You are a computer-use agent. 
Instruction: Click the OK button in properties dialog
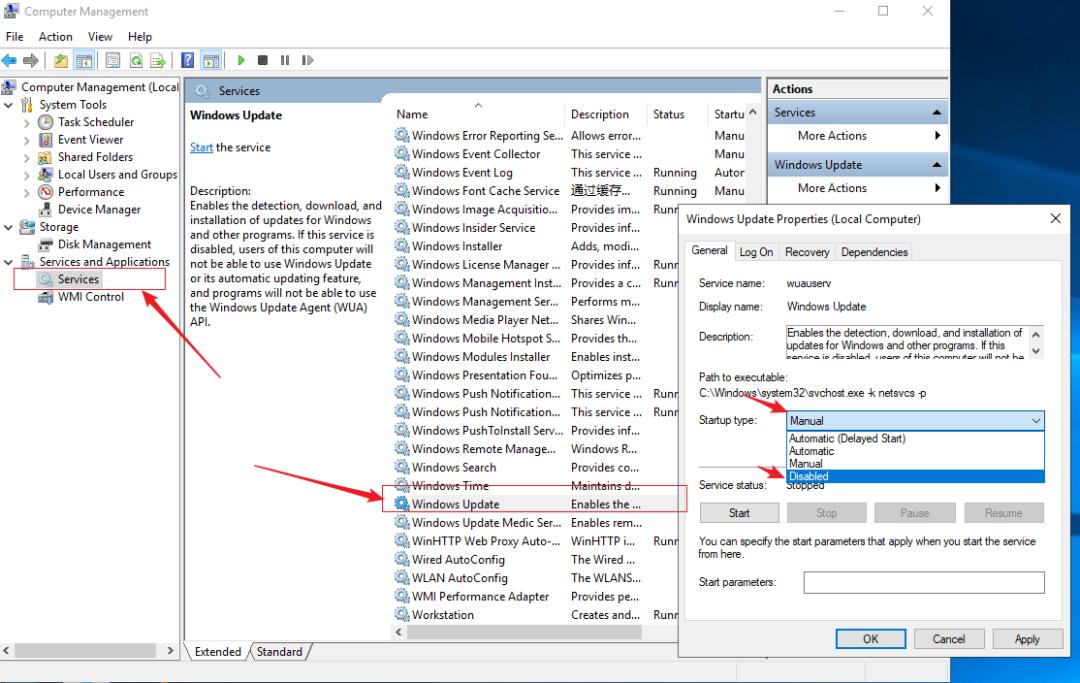coord(870,639)
